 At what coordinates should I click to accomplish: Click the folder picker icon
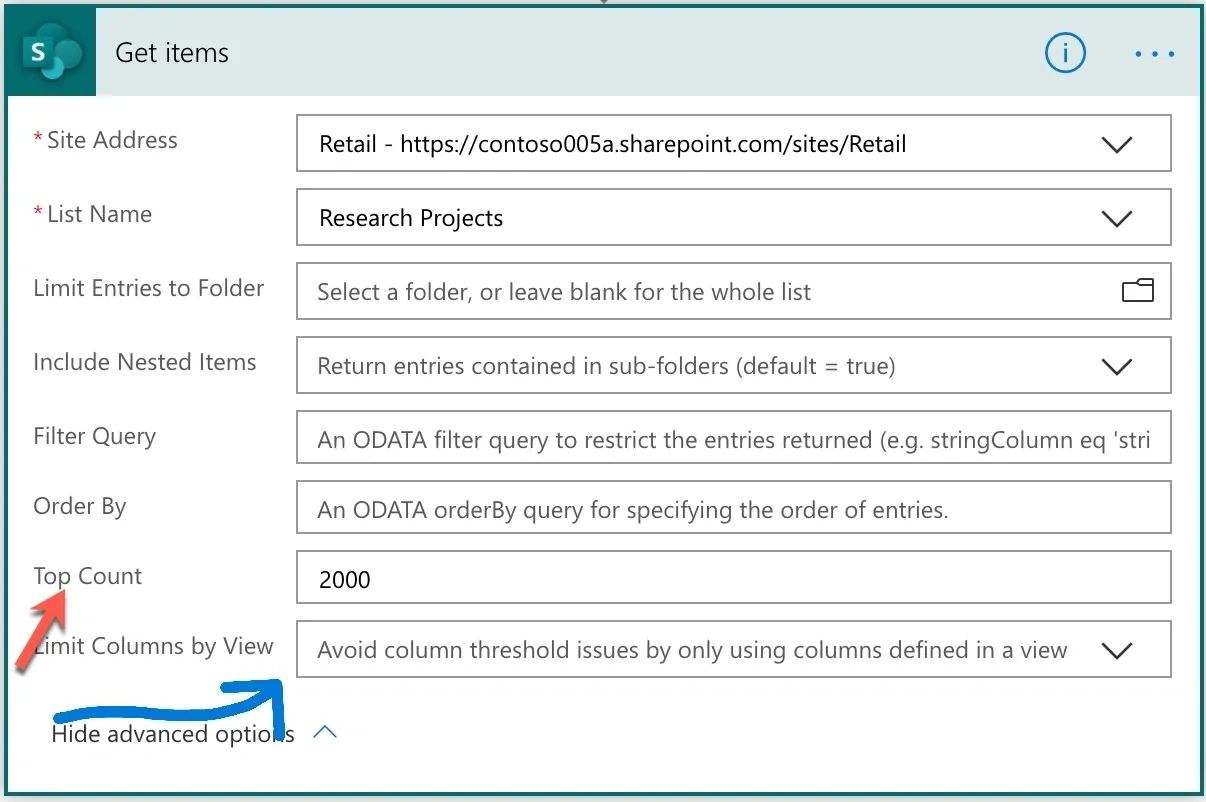pyautogui.click(x=1138, y=291)
